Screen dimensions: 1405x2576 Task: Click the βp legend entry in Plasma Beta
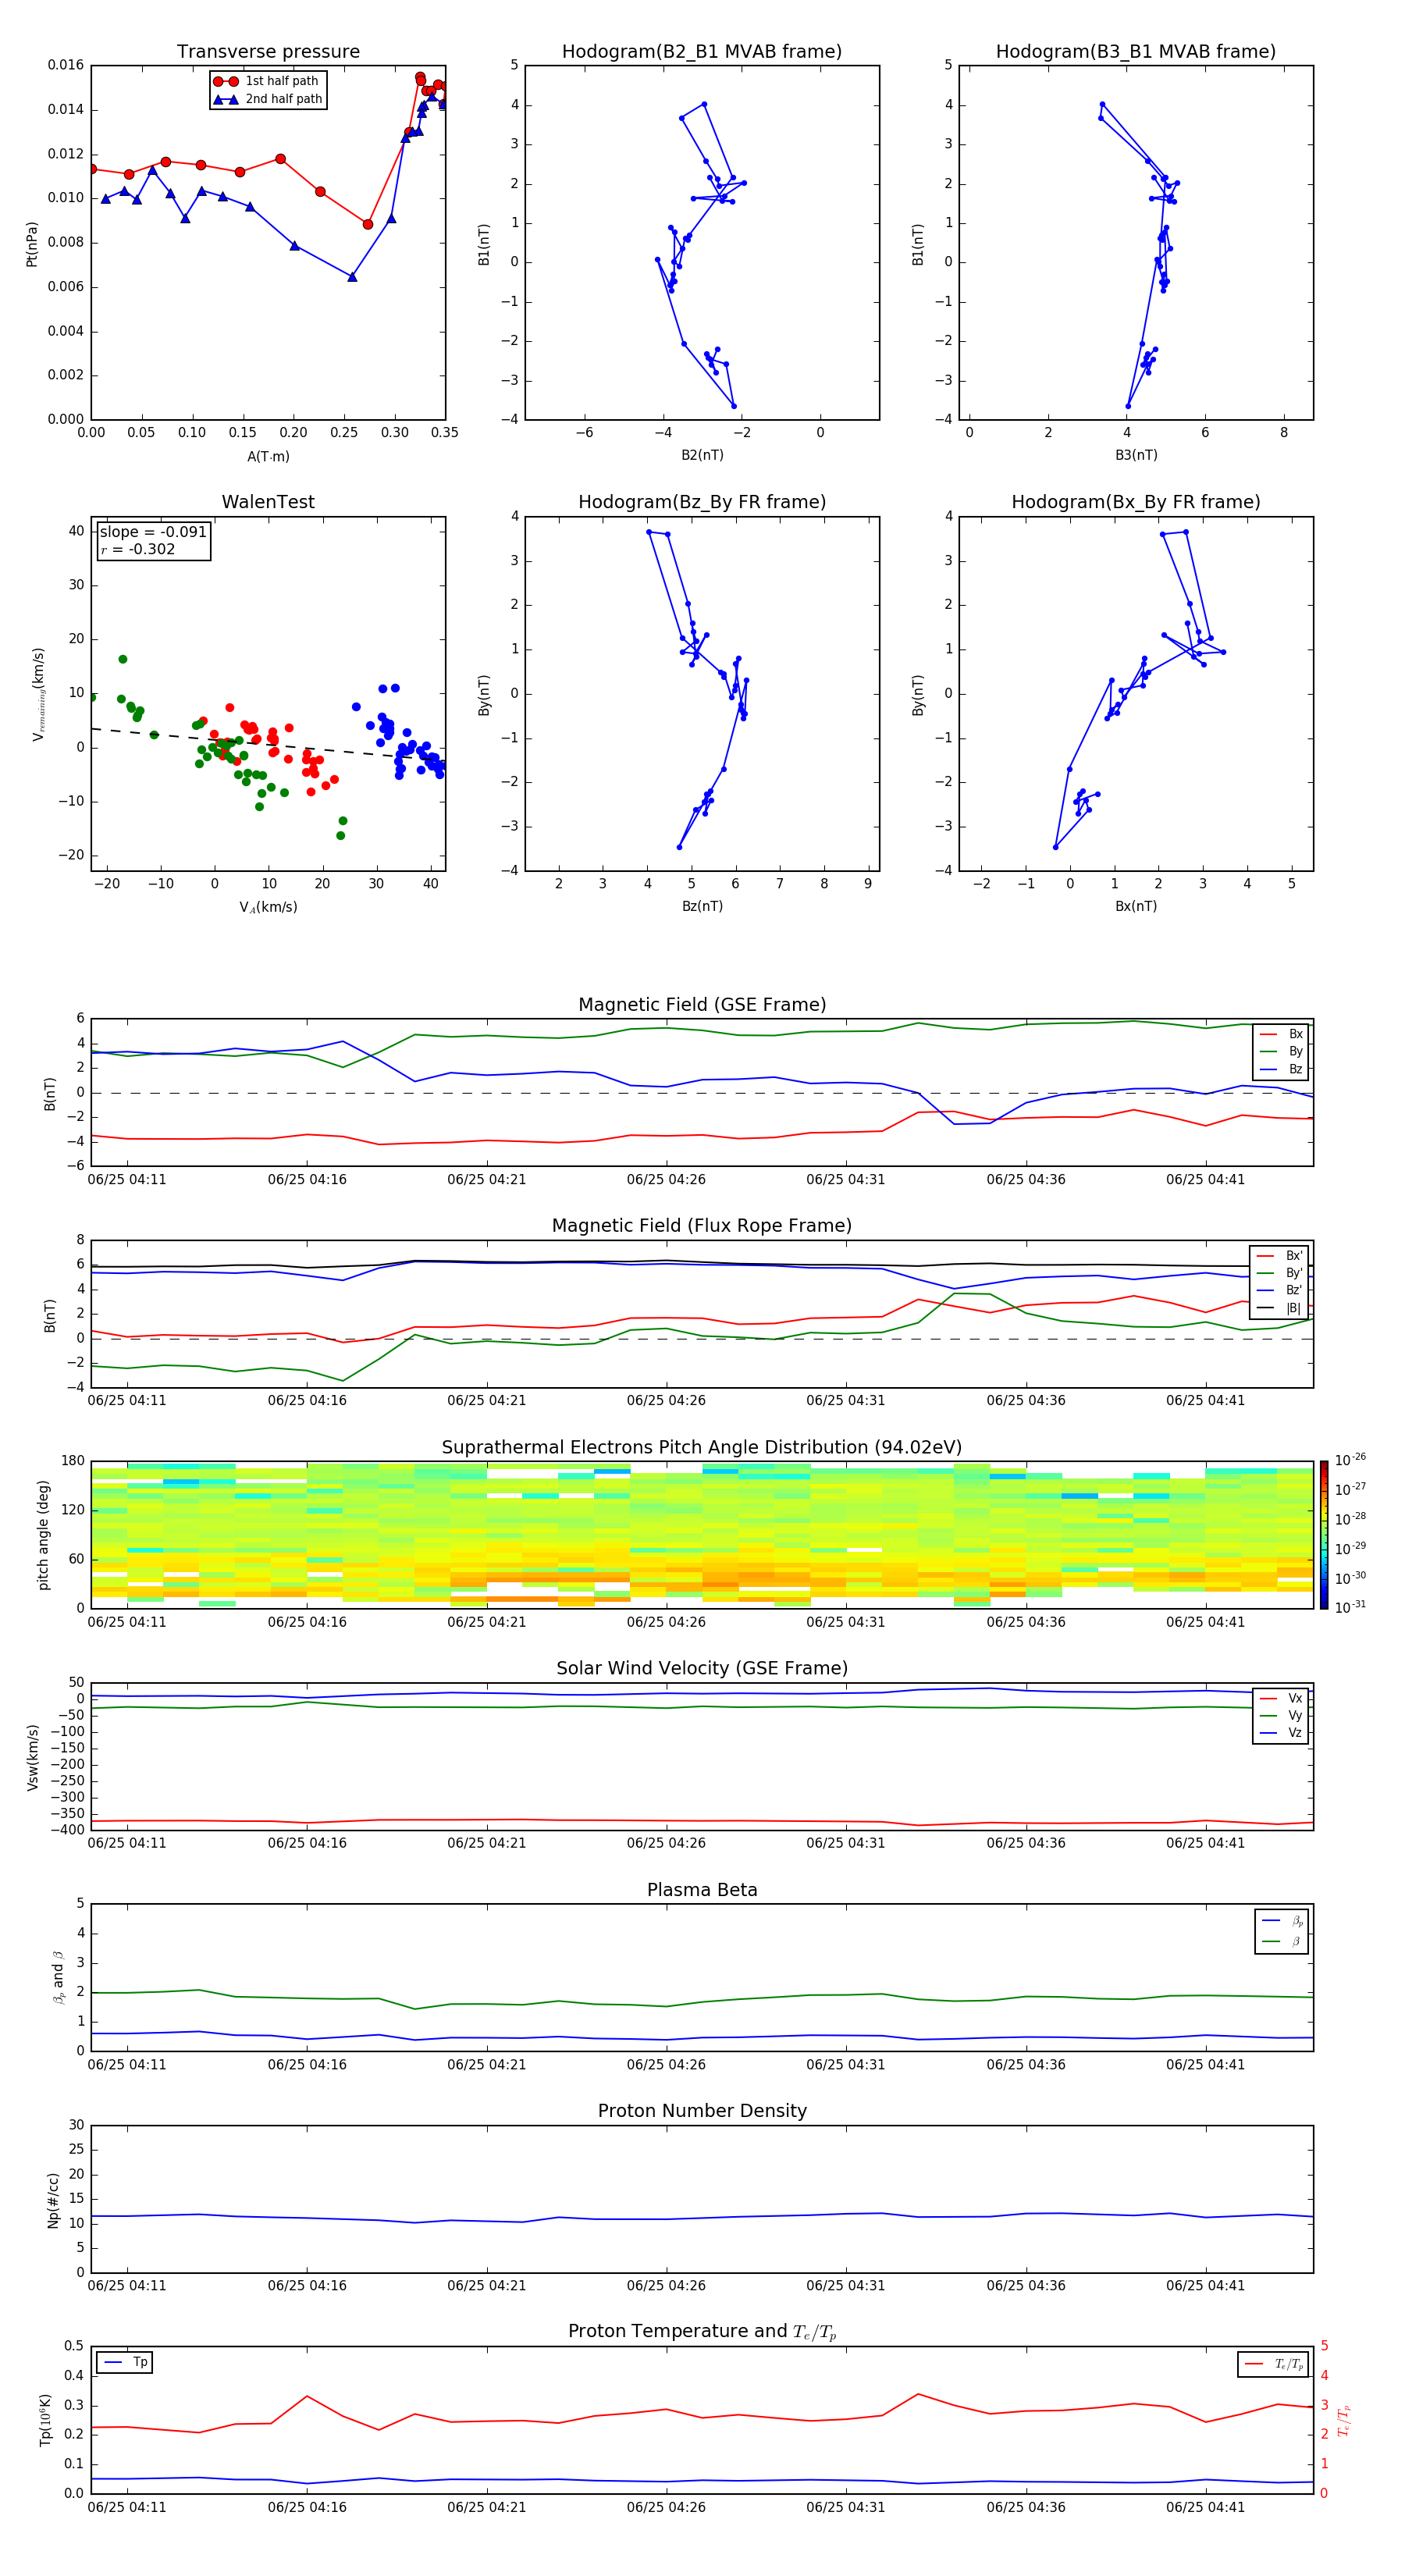pyautogui.click(x=1282, y=1920)
